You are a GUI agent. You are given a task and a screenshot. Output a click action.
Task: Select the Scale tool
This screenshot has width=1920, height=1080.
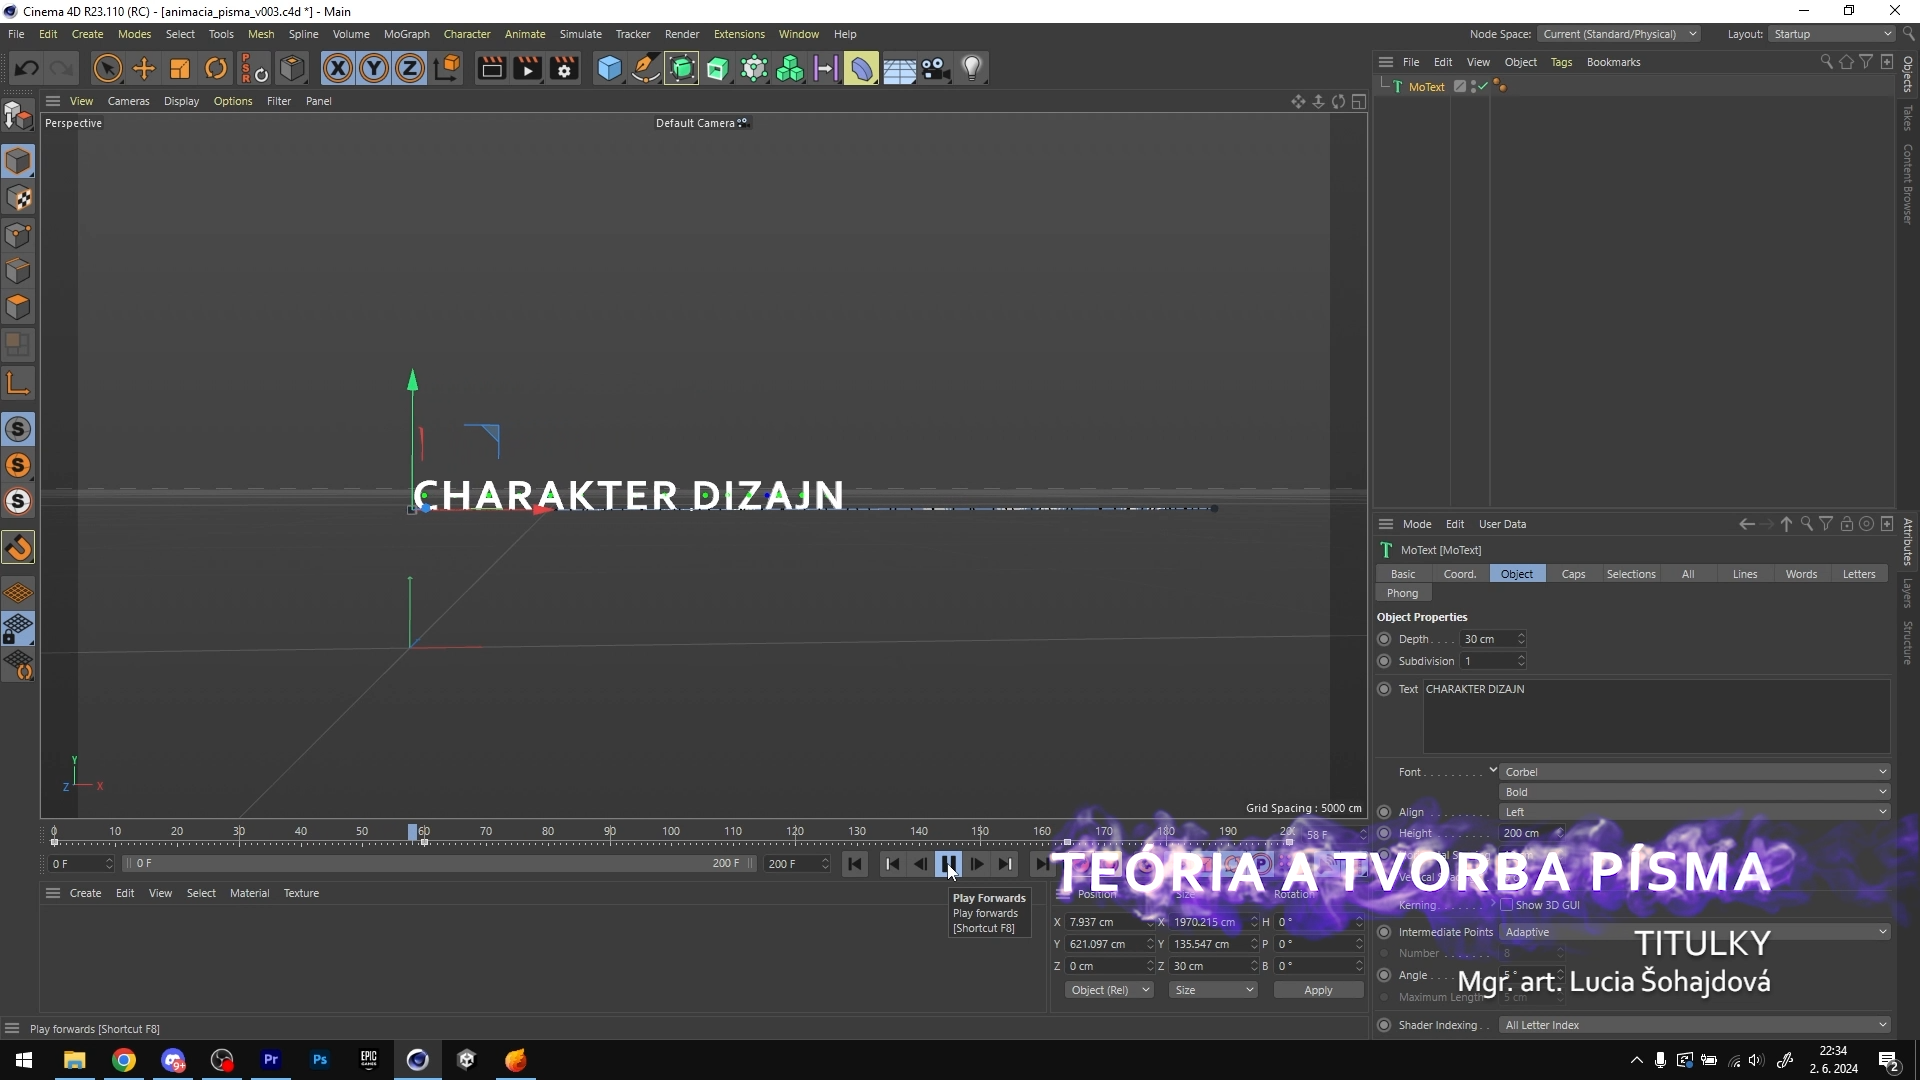[180, 68]
